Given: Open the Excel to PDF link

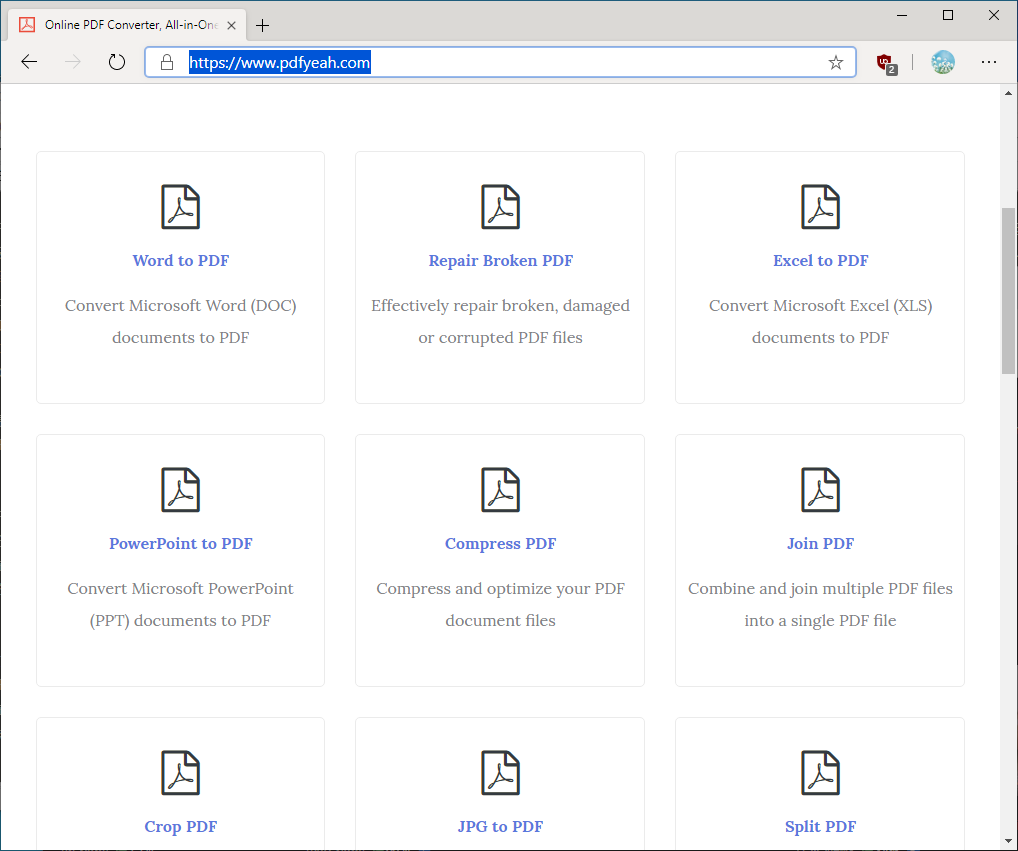Looking at the screenshot, I should [x=821, y=261].
